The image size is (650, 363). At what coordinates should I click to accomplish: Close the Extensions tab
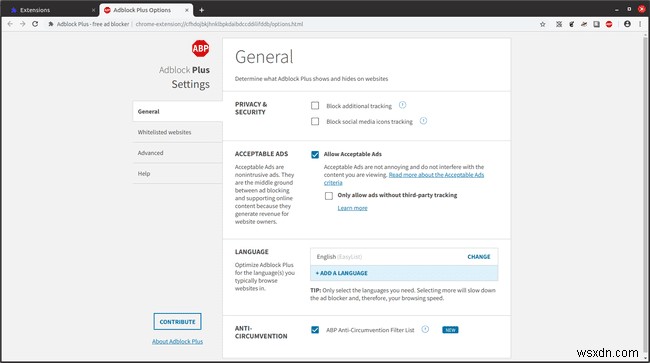coord(93,10)
